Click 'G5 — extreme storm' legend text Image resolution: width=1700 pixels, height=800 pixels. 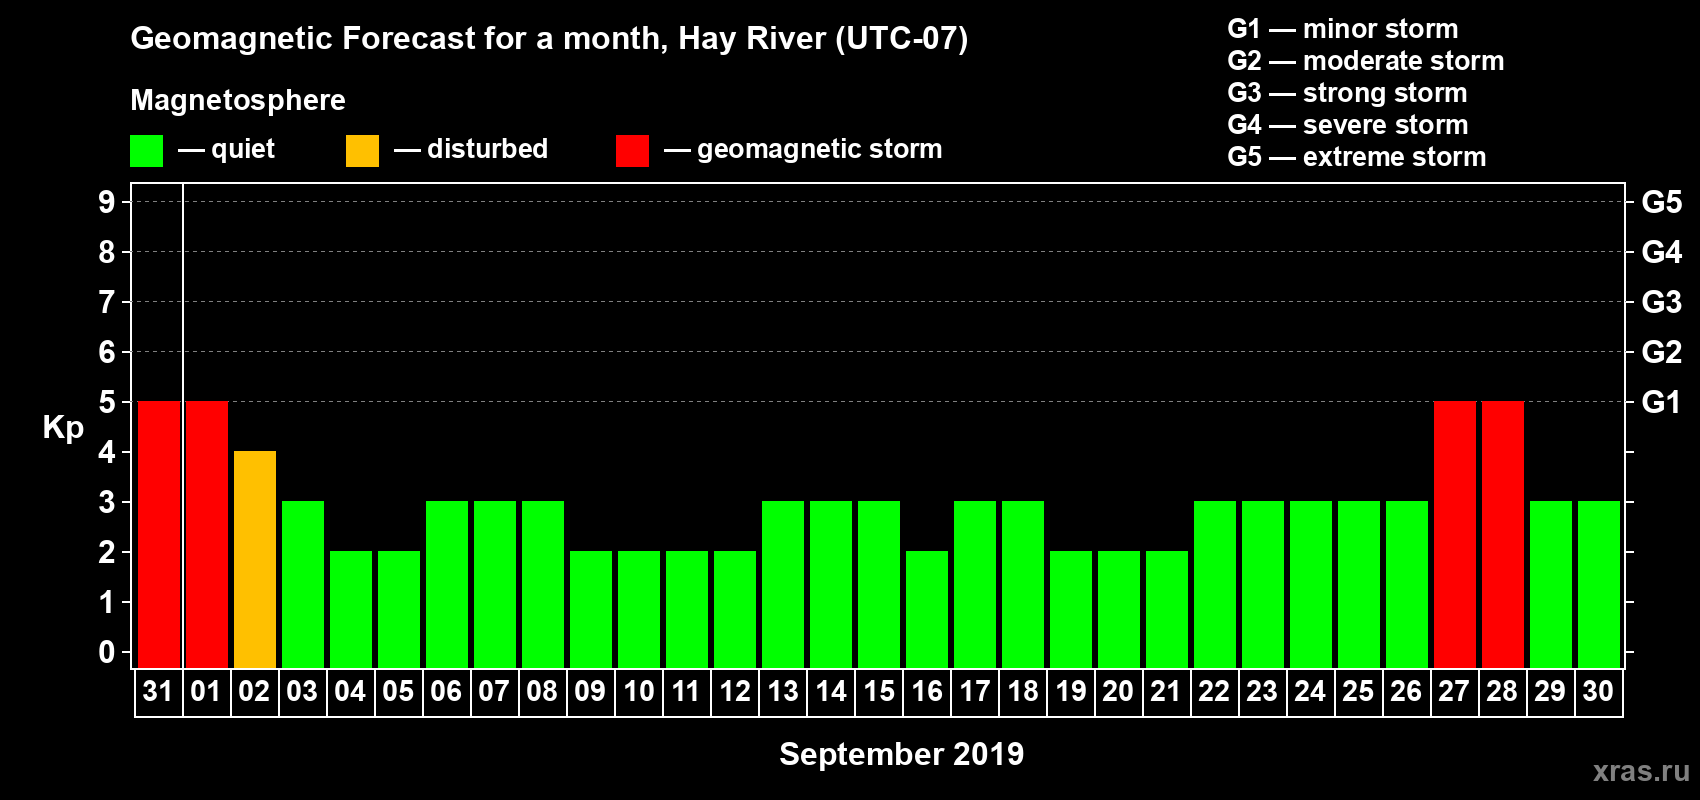click(1357, 157)
